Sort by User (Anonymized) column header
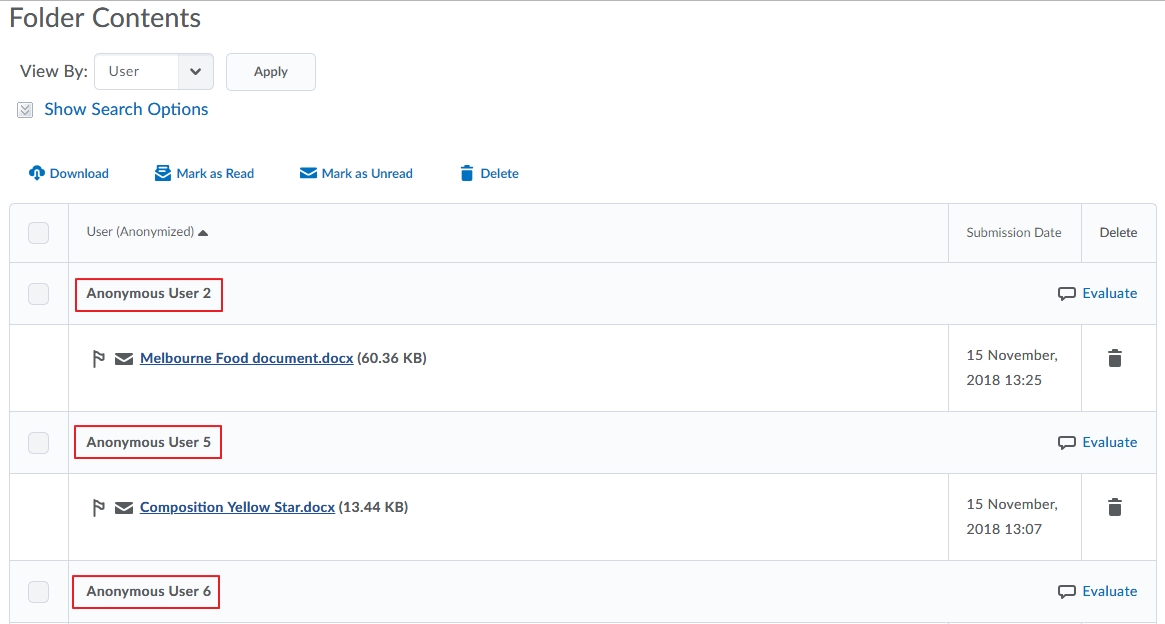The height and width of the screenshot is (624, 1165). click(140, 232)
